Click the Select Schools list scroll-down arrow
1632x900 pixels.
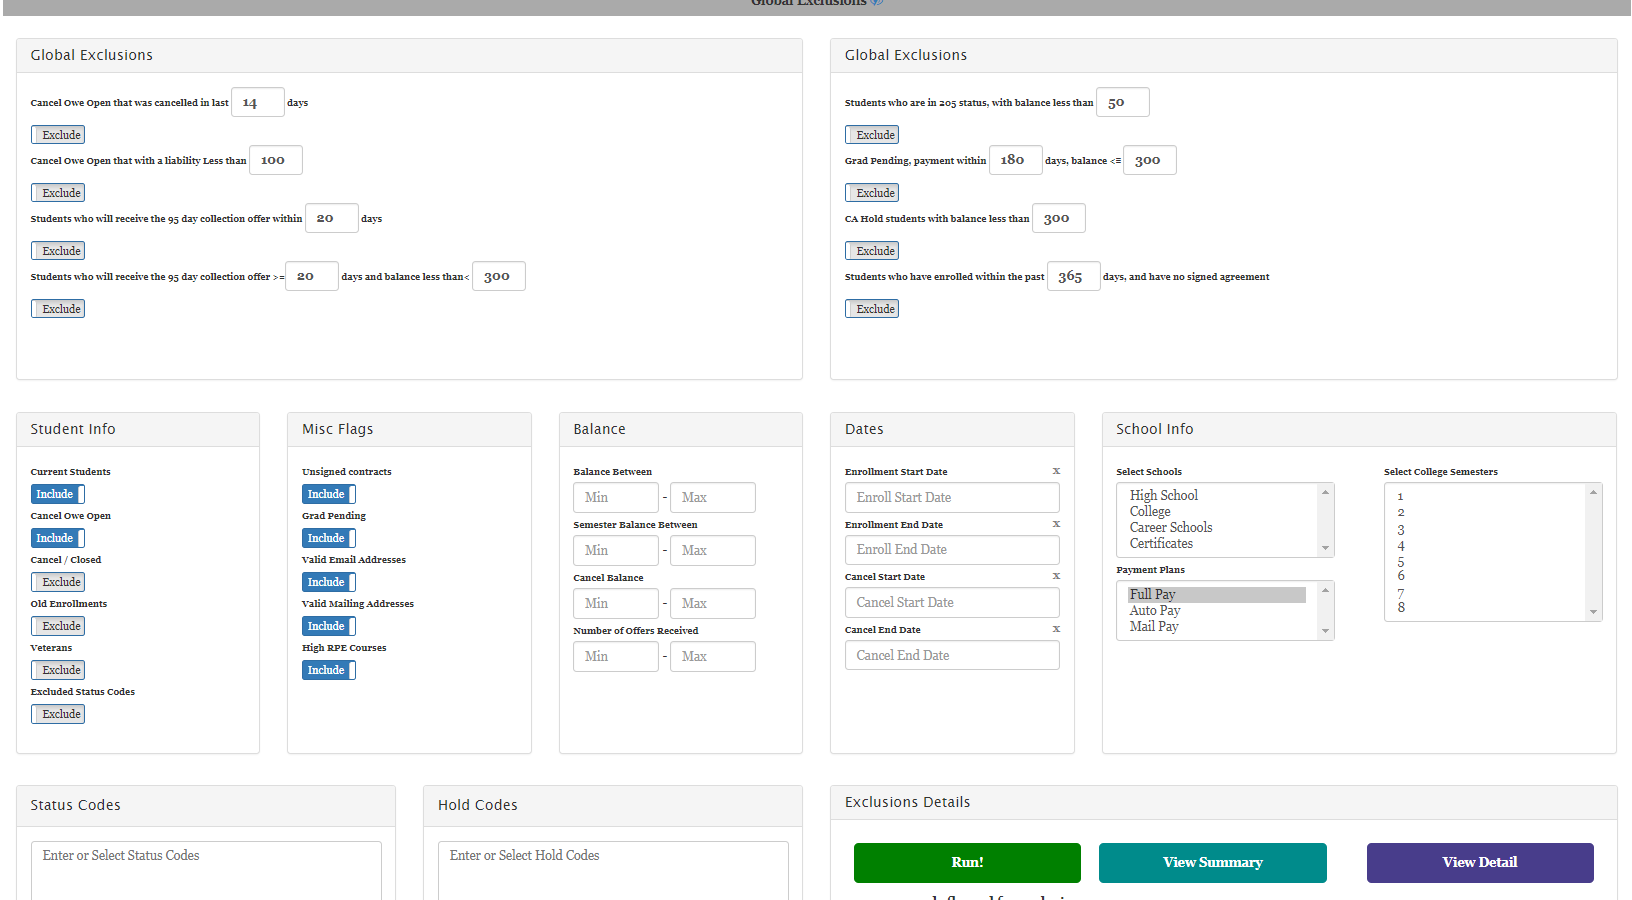[x=1326, y=548]
